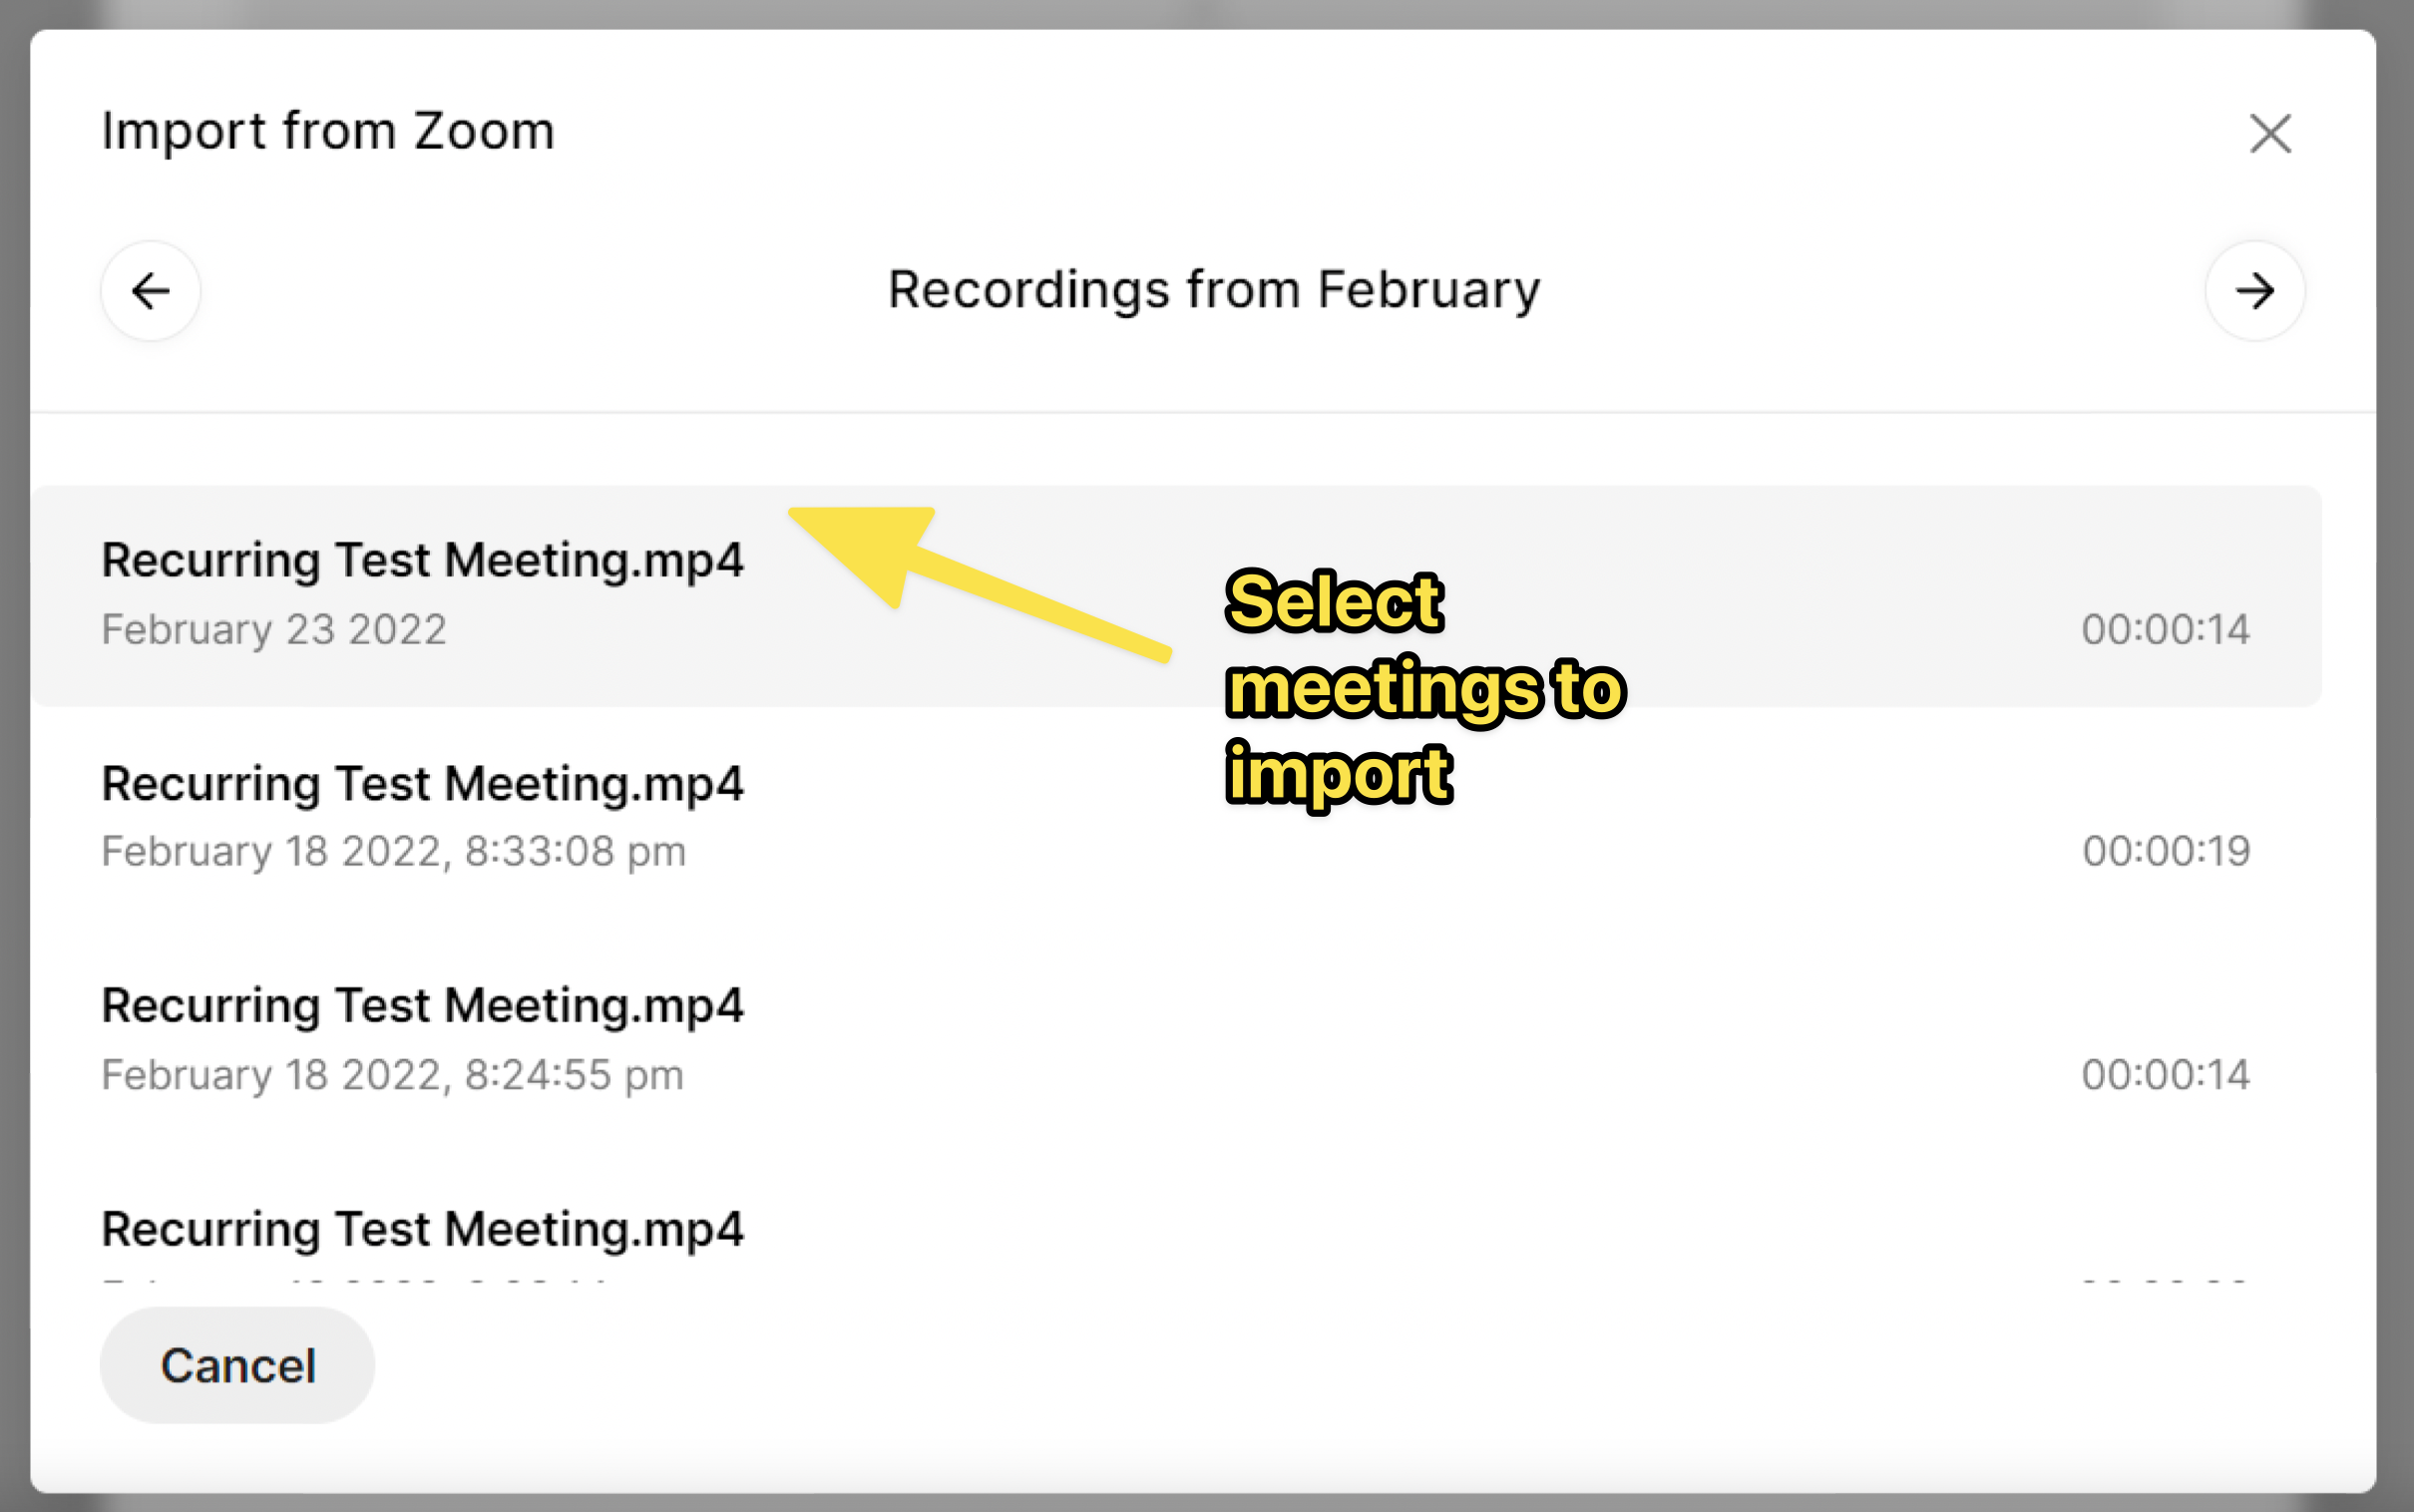The image size is (2414, 1512).
Task: Click the second Recurring Test Meeting.mp4 file name
Action: (422, 784)
